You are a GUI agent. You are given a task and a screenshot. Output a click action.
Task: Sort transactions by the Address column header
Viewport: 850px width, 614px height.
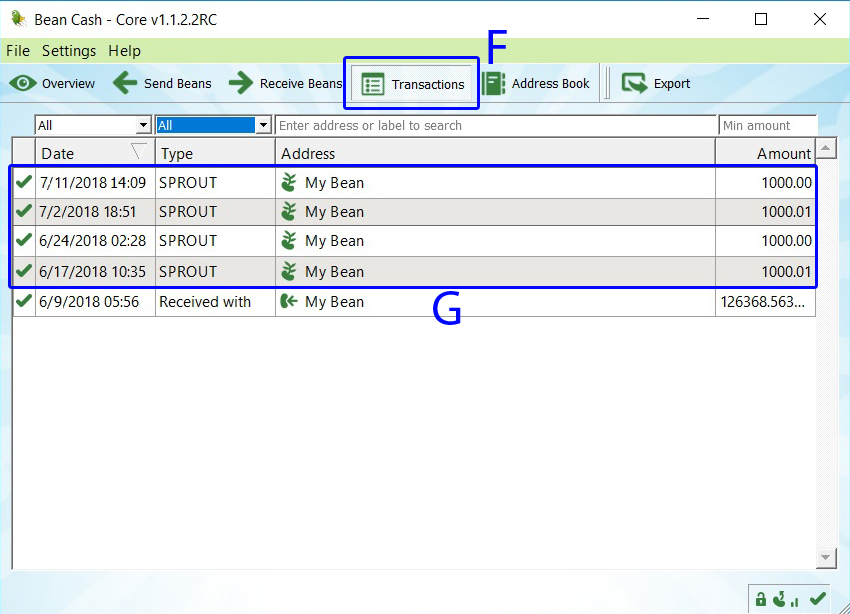495,153
